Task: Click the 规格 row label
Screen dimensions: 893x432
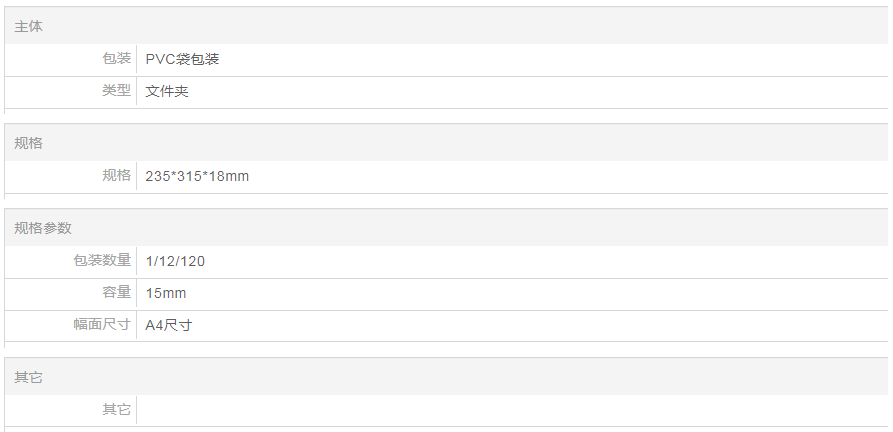Action: (x=116, y=176)
